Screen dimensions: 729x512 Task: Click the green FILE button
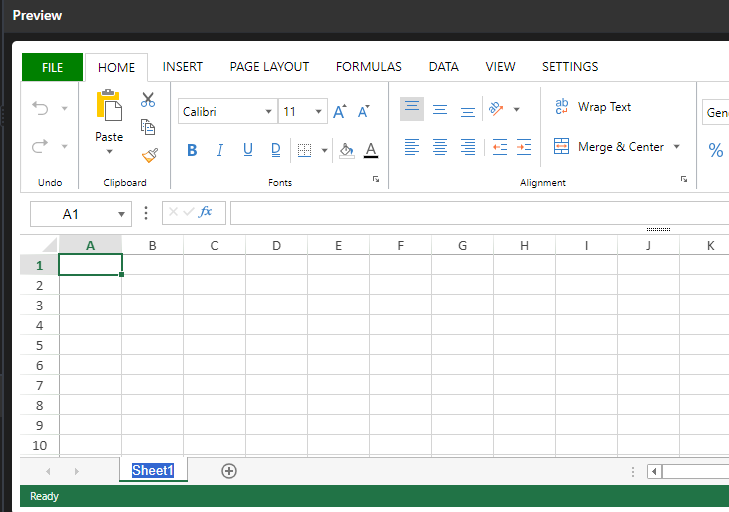[x=52, y=68]
